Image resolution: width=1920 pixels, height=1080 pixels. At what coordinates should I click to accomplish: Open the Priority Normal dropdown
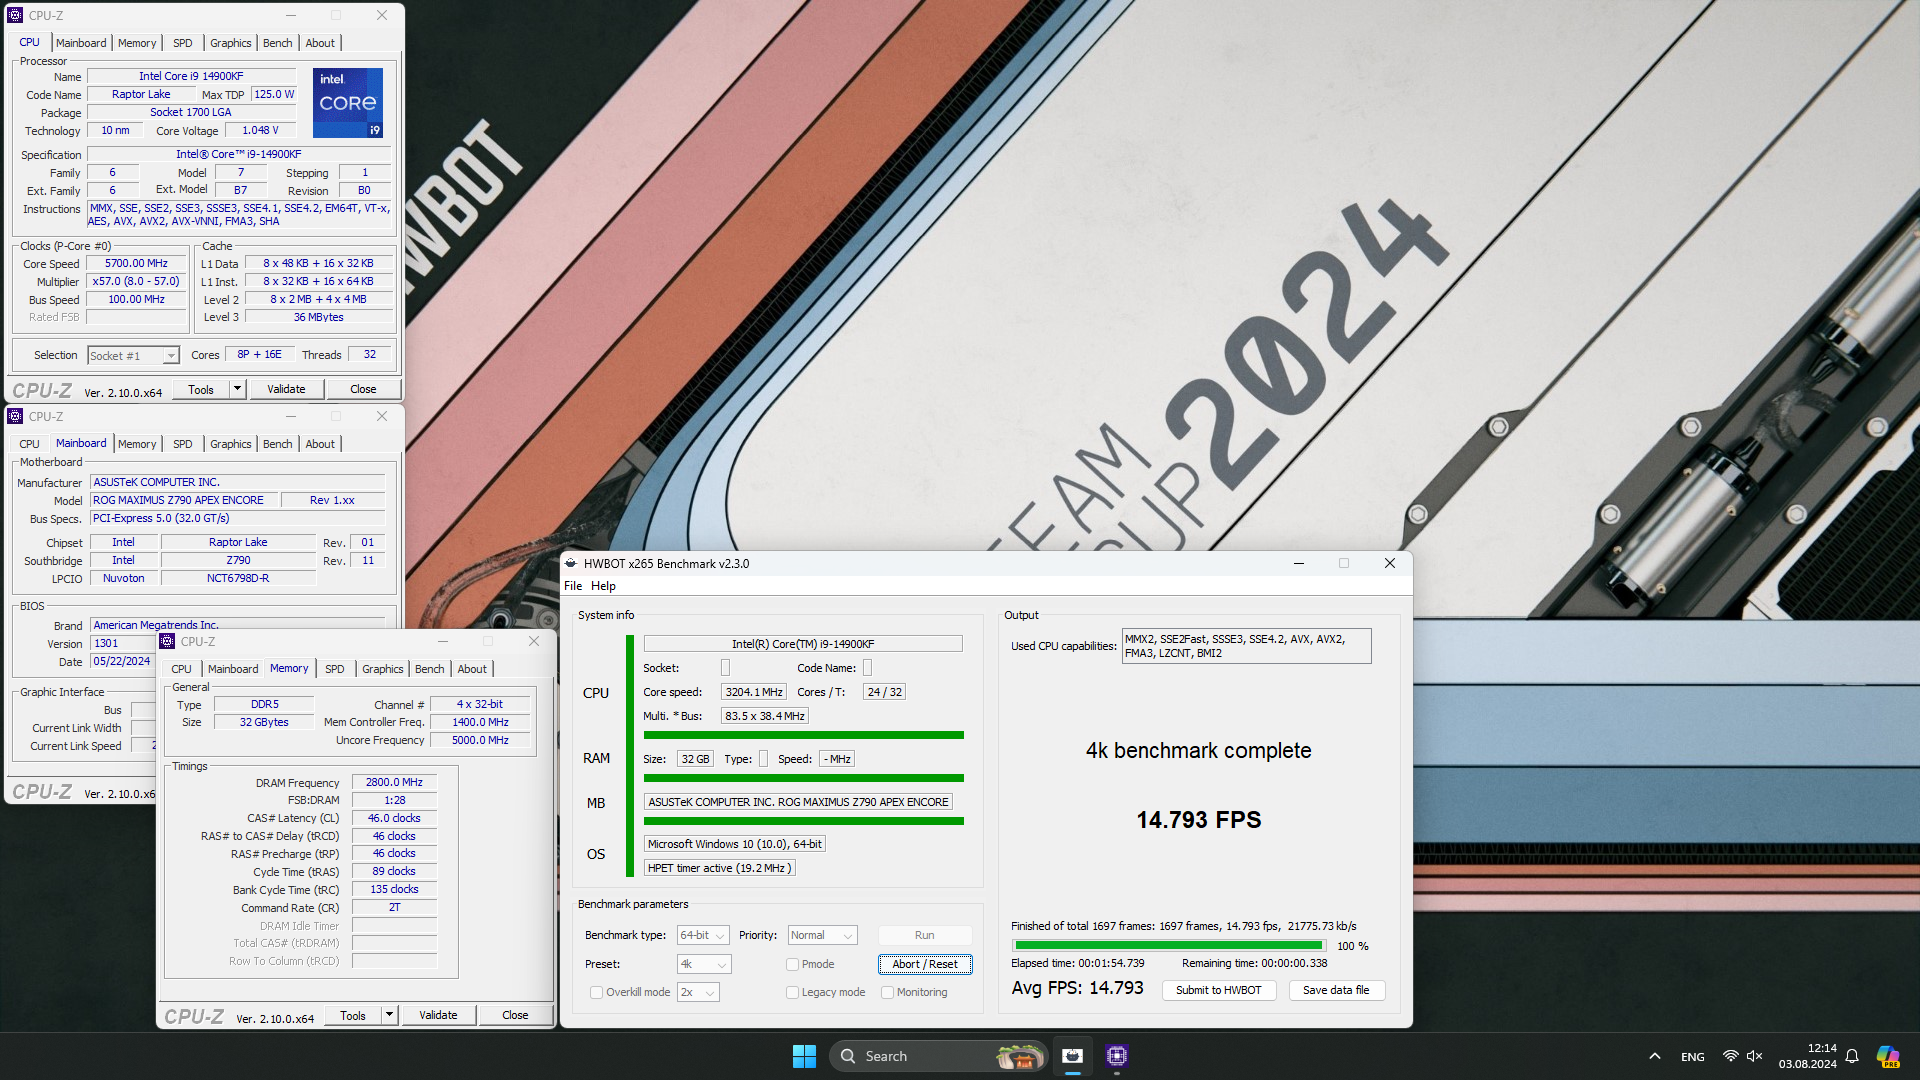click(822, 935)
